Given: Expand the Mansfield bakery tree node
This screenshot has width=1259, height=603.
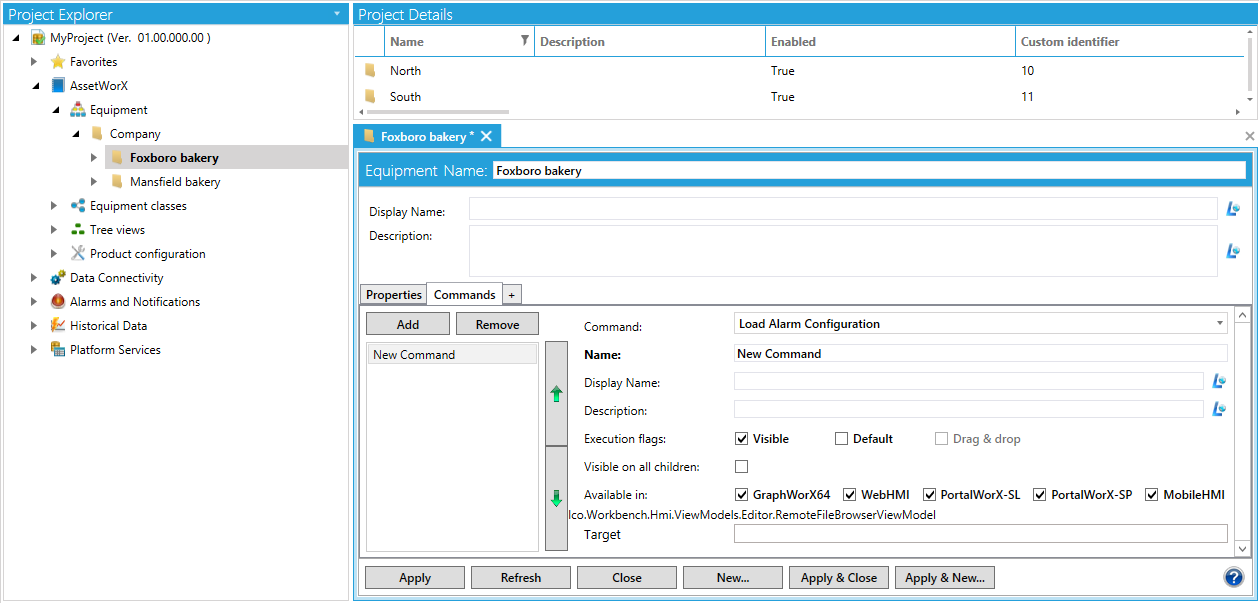Looking at the screenshot, I should [x=94, y=182].
